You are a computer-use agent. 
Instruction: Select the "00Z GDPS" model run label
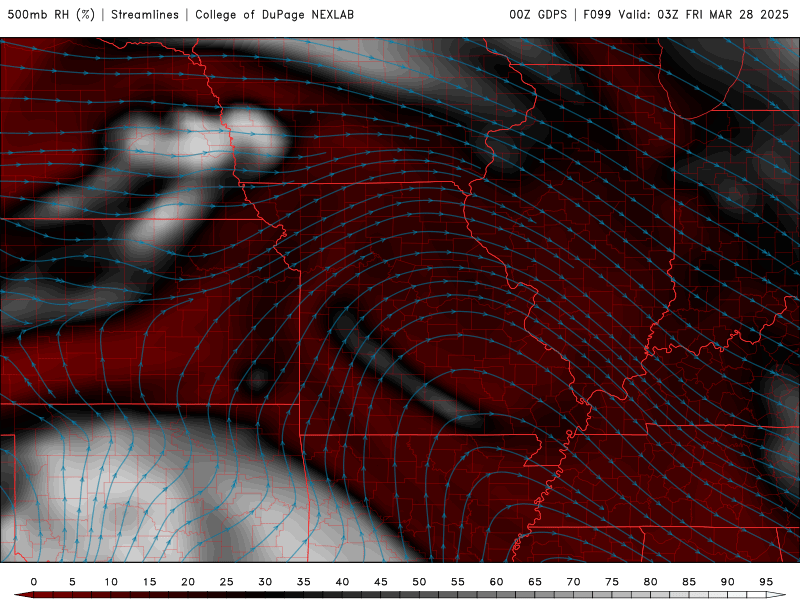(x=538, y=15)
